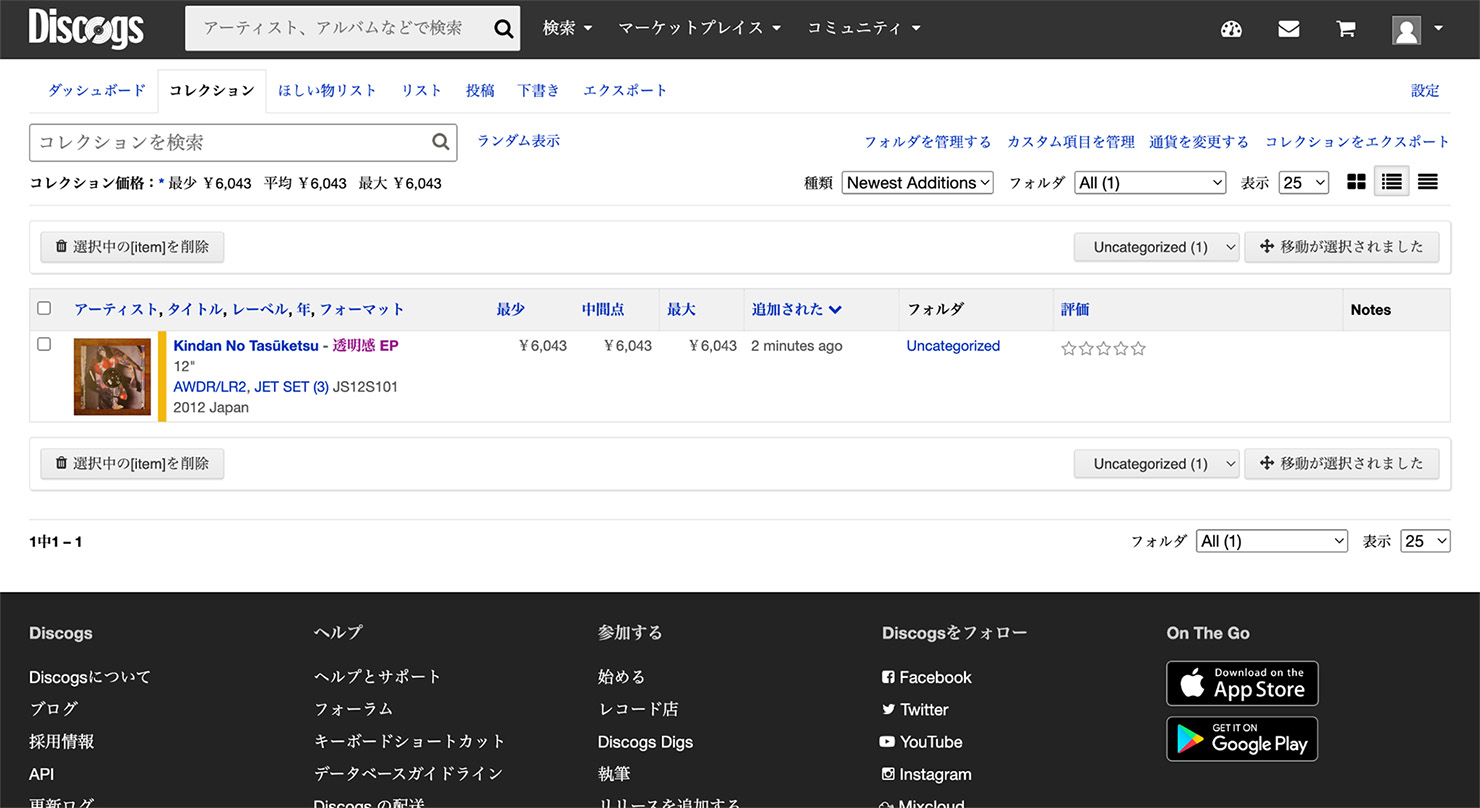Open コレクションをエクスポート link
Image resolution: width=1480 pixels, height=808 pixels.
coord(1357,142)
